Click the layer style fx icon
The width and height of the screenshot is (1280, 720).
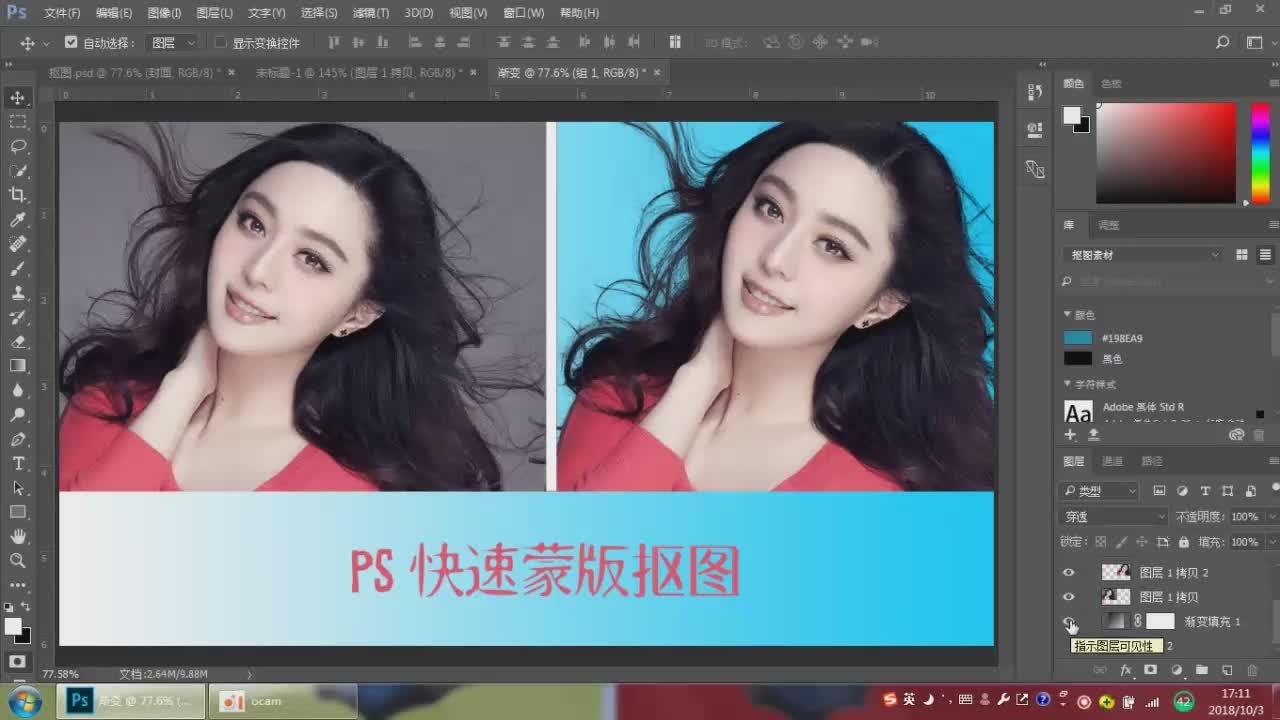click(x=1126, y=670)
